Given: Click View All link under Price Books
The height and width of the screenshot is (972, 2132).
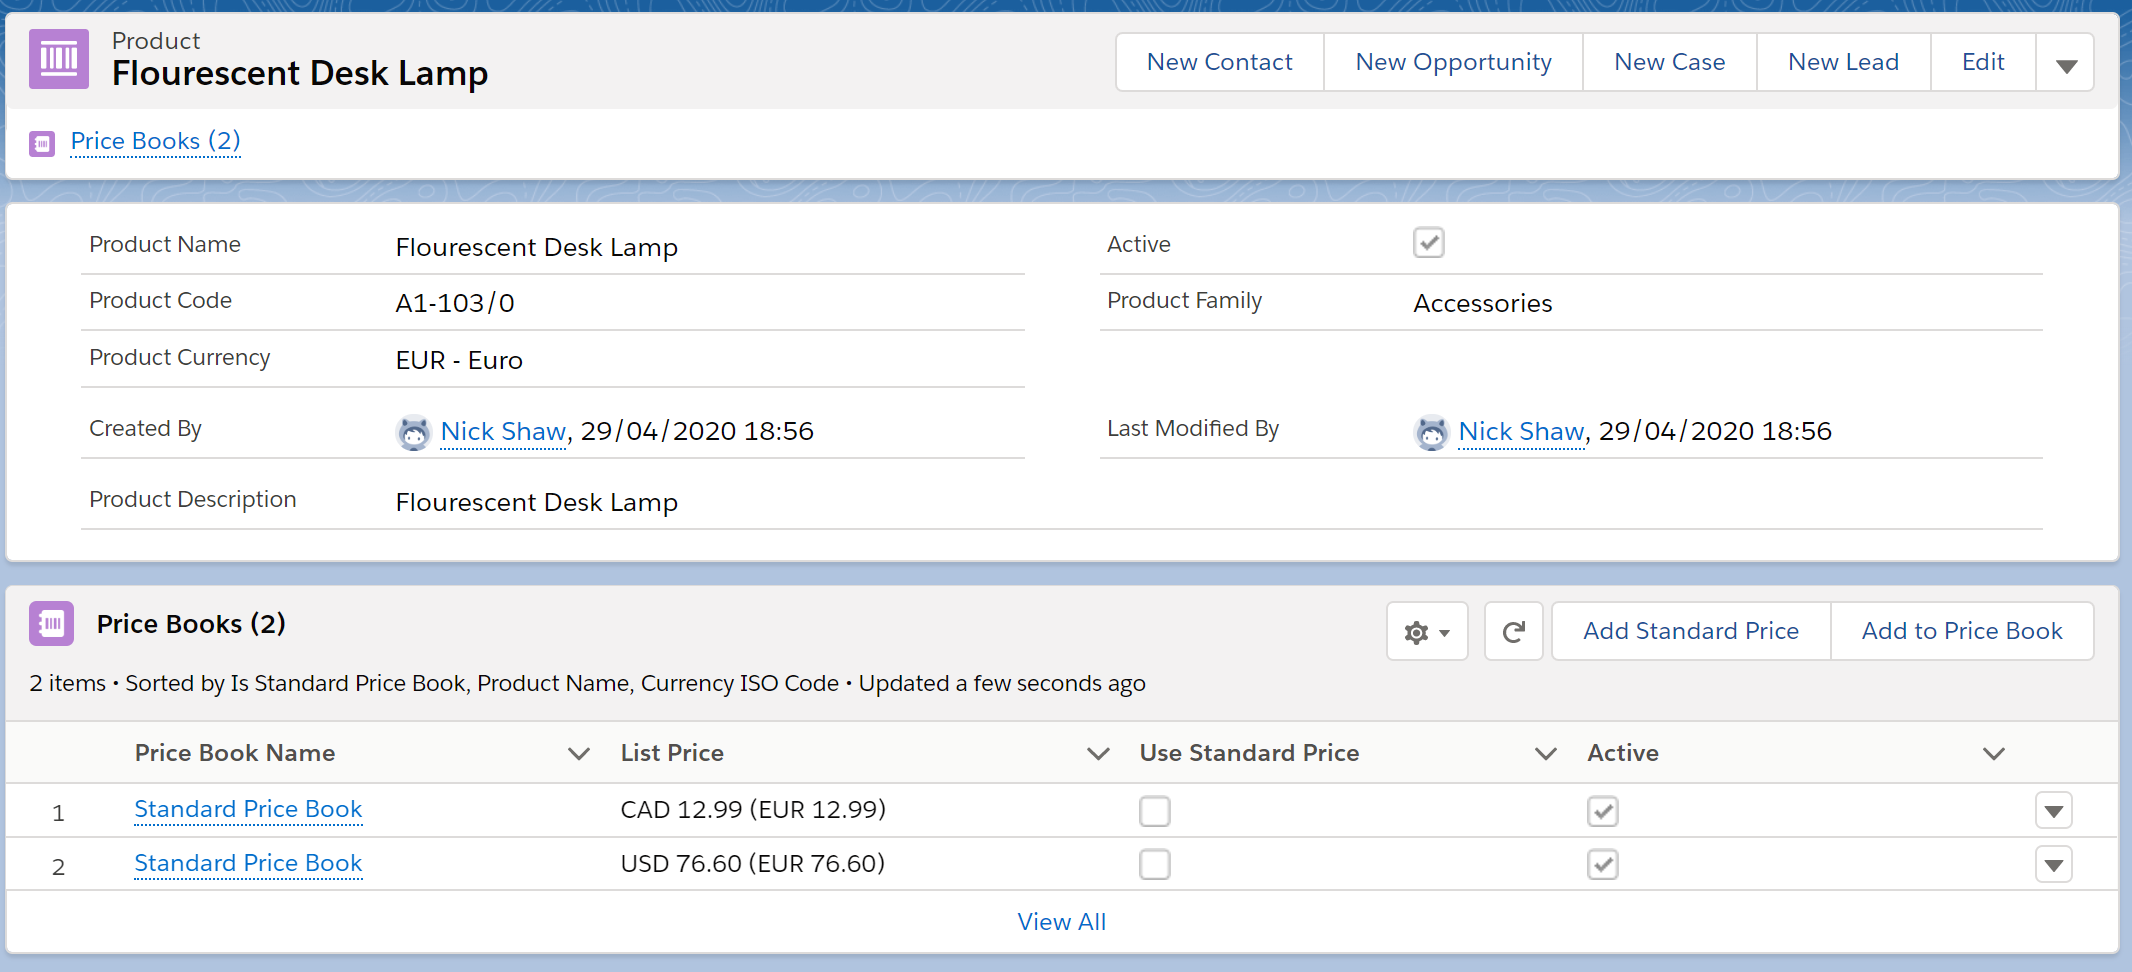Looking at the screenshot, I should pos(1061,922).
